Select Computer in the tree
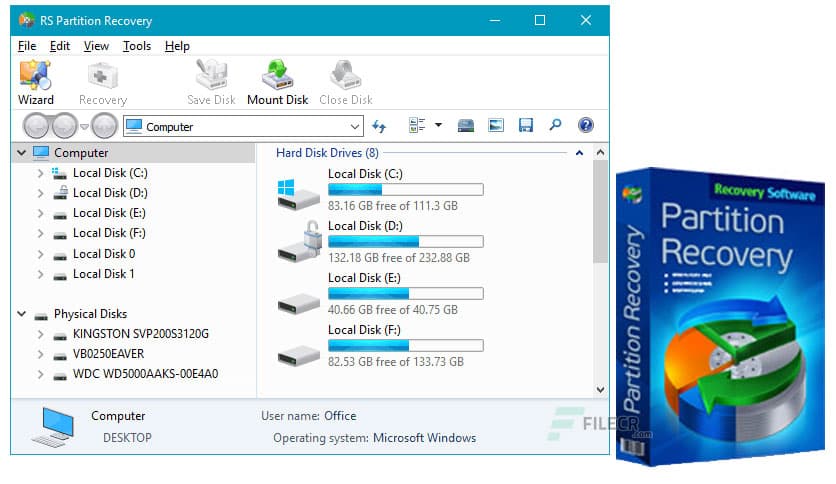 [x=81, y=153]
